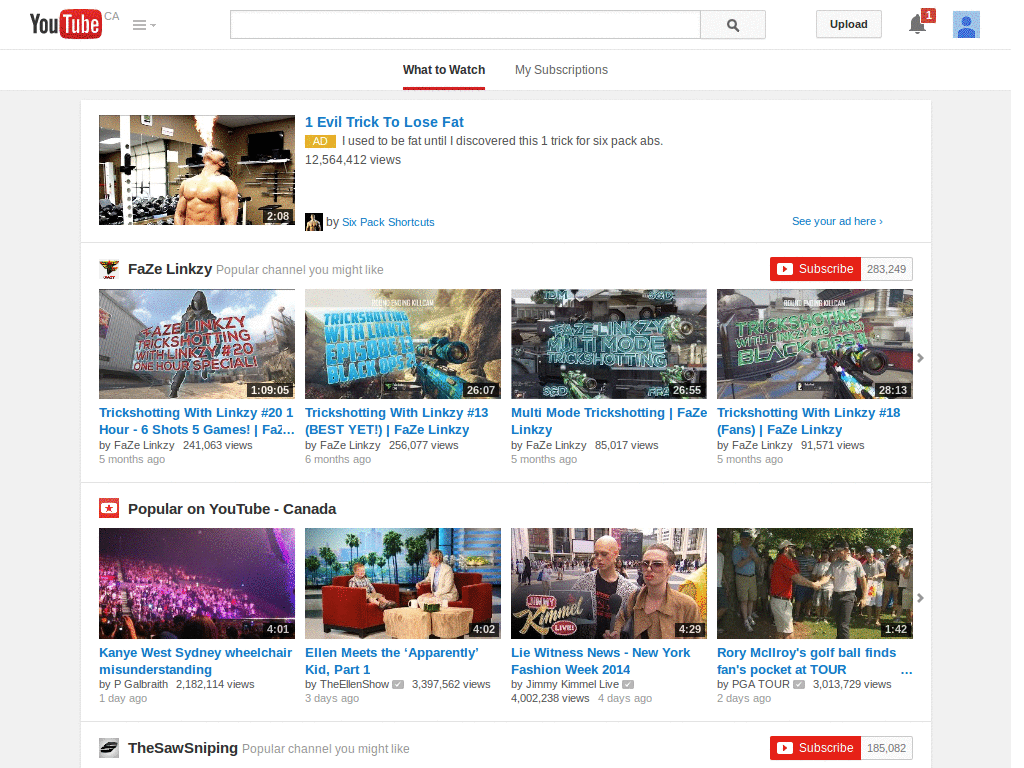Click TheSawSniping subscriber count 185,082
The width and height of the screenshot is (1024, 768).
tap(886, 748)
